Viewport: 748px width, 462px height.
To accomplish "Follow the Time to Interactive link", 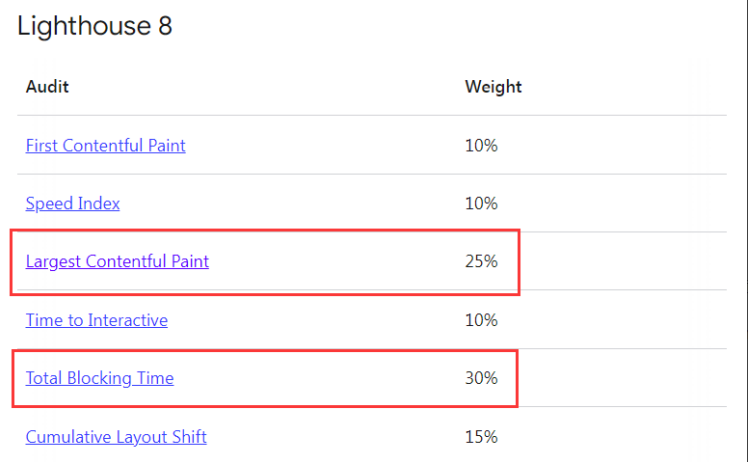I will tap(96, 320).
